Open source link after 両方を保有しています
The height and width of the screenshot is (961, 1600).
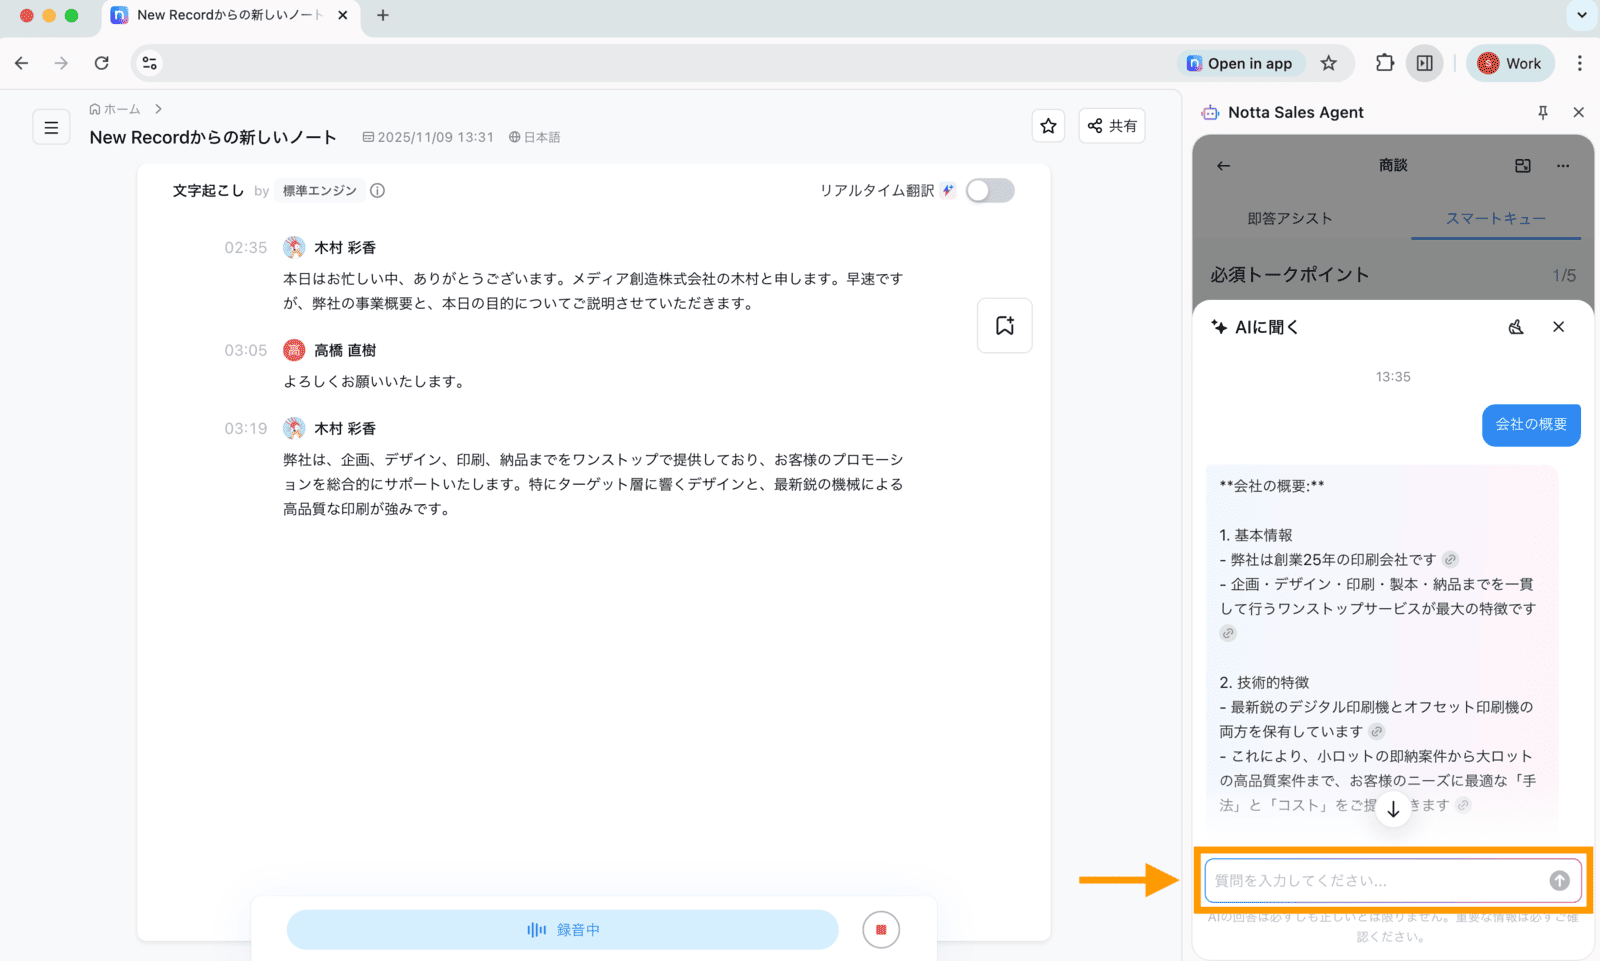coord(1377,732)
